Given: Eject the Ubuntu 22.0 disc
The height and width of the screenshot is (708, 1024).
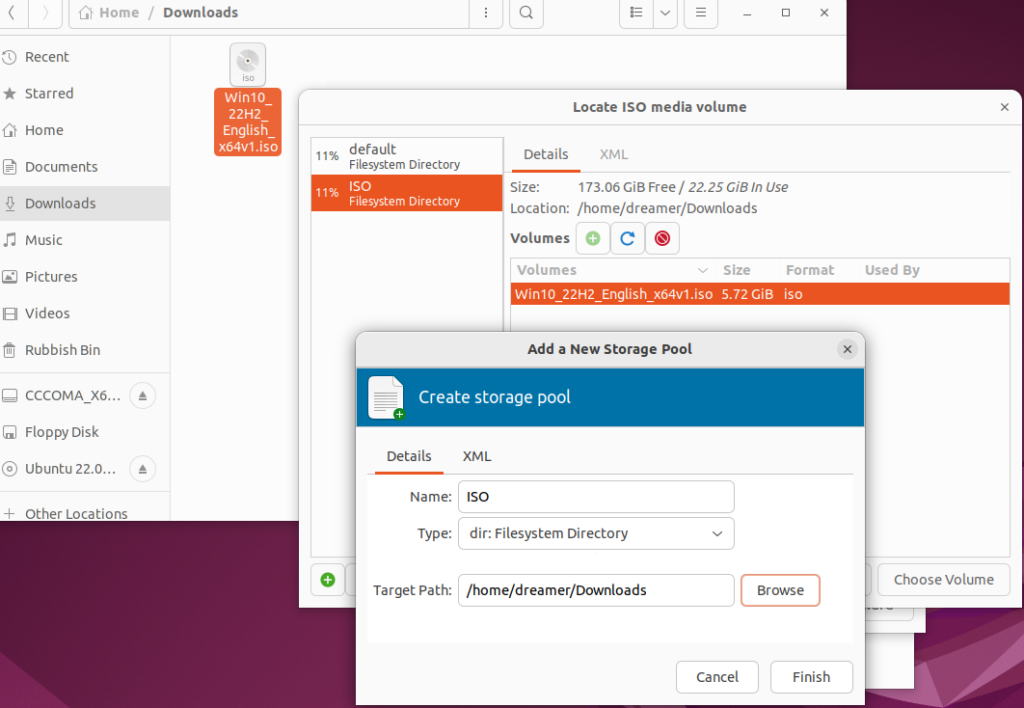Looking at the screenshot, I should 142,469.
